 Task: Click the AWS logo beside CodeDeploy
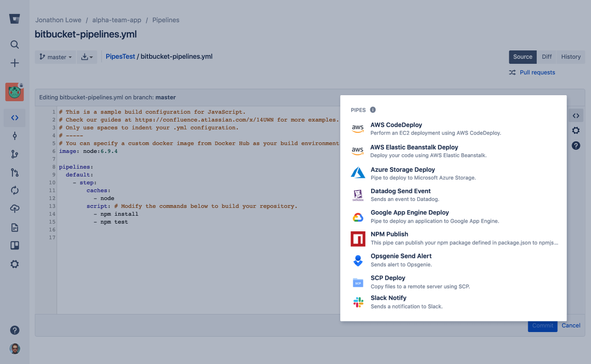pos(358,128)
